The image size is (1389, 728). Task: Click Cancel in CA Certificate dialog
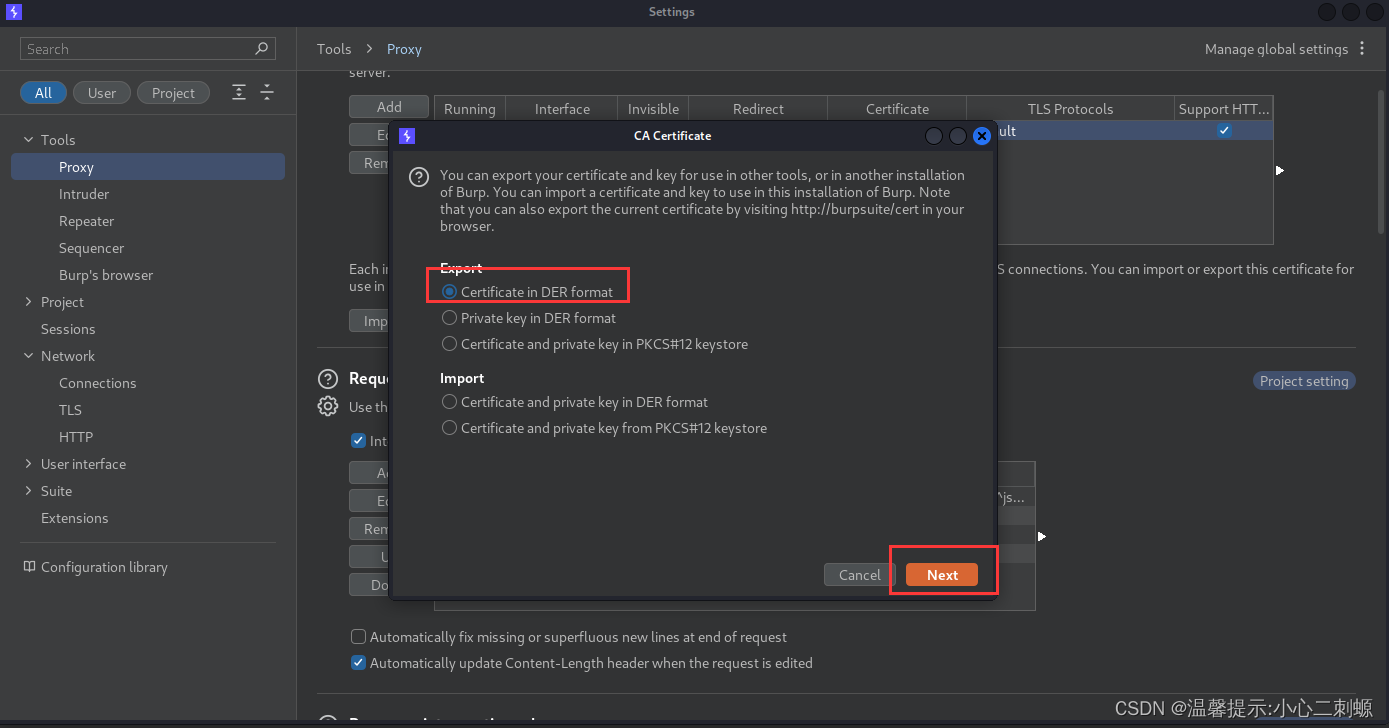pyautogui.click(x=860, y=575)
